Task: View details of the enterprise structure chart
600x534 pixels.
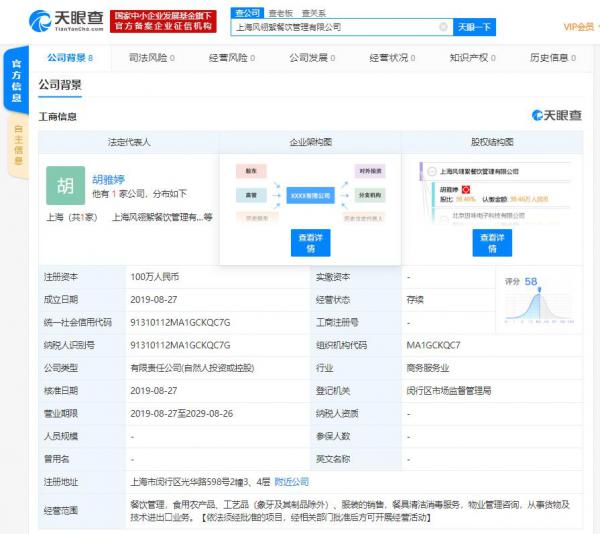Action: click(x=311, y=243)
